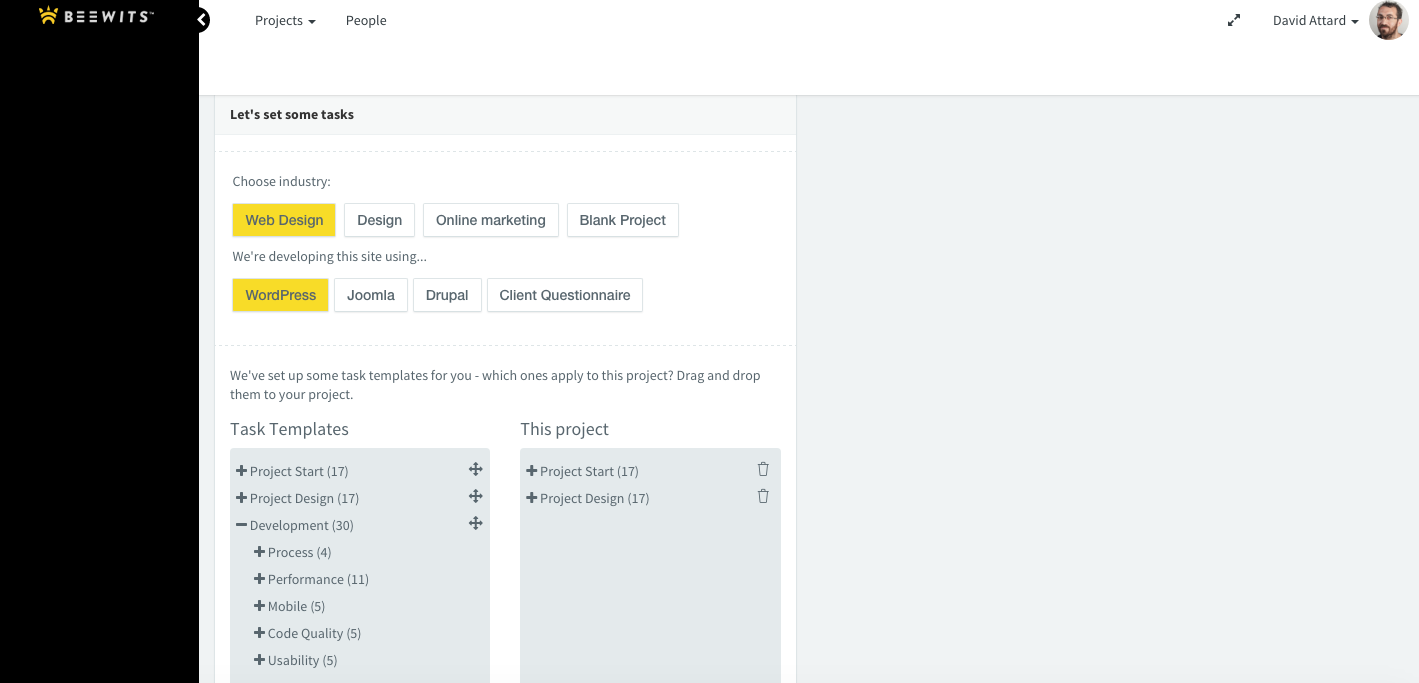
Task: Expand Project Design in Task Templates
Action: (x=241, y=498)
